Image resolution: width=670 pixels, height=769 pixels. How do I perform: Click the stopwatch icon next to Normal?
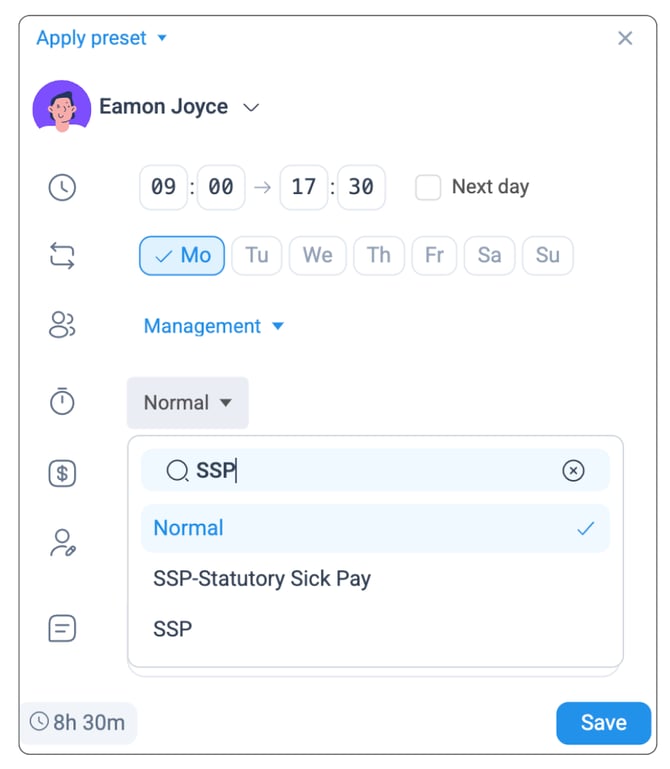pos(62,402)
